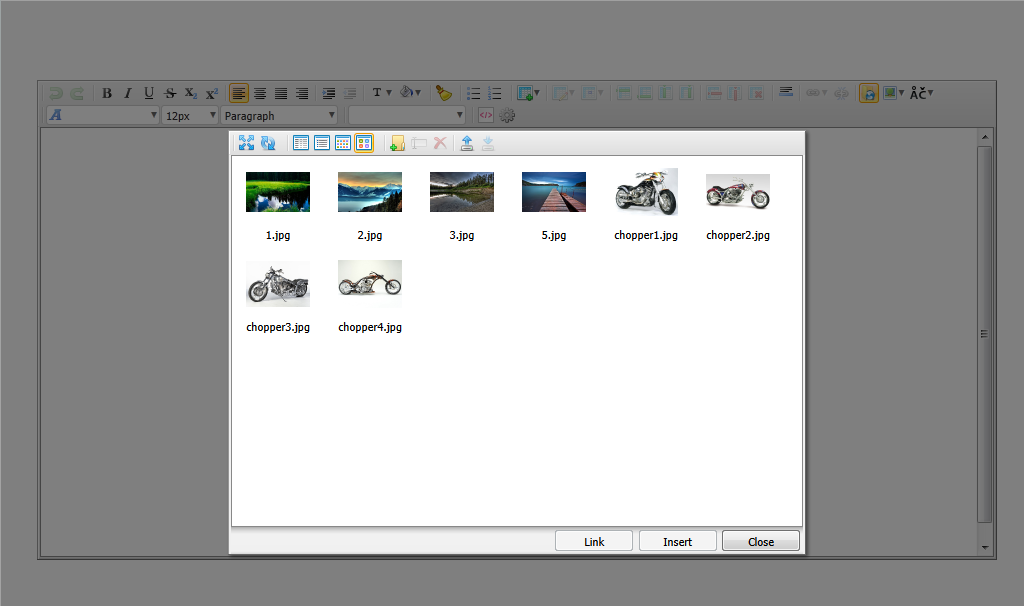Click redo in the editor toolbar

[77, 93]
